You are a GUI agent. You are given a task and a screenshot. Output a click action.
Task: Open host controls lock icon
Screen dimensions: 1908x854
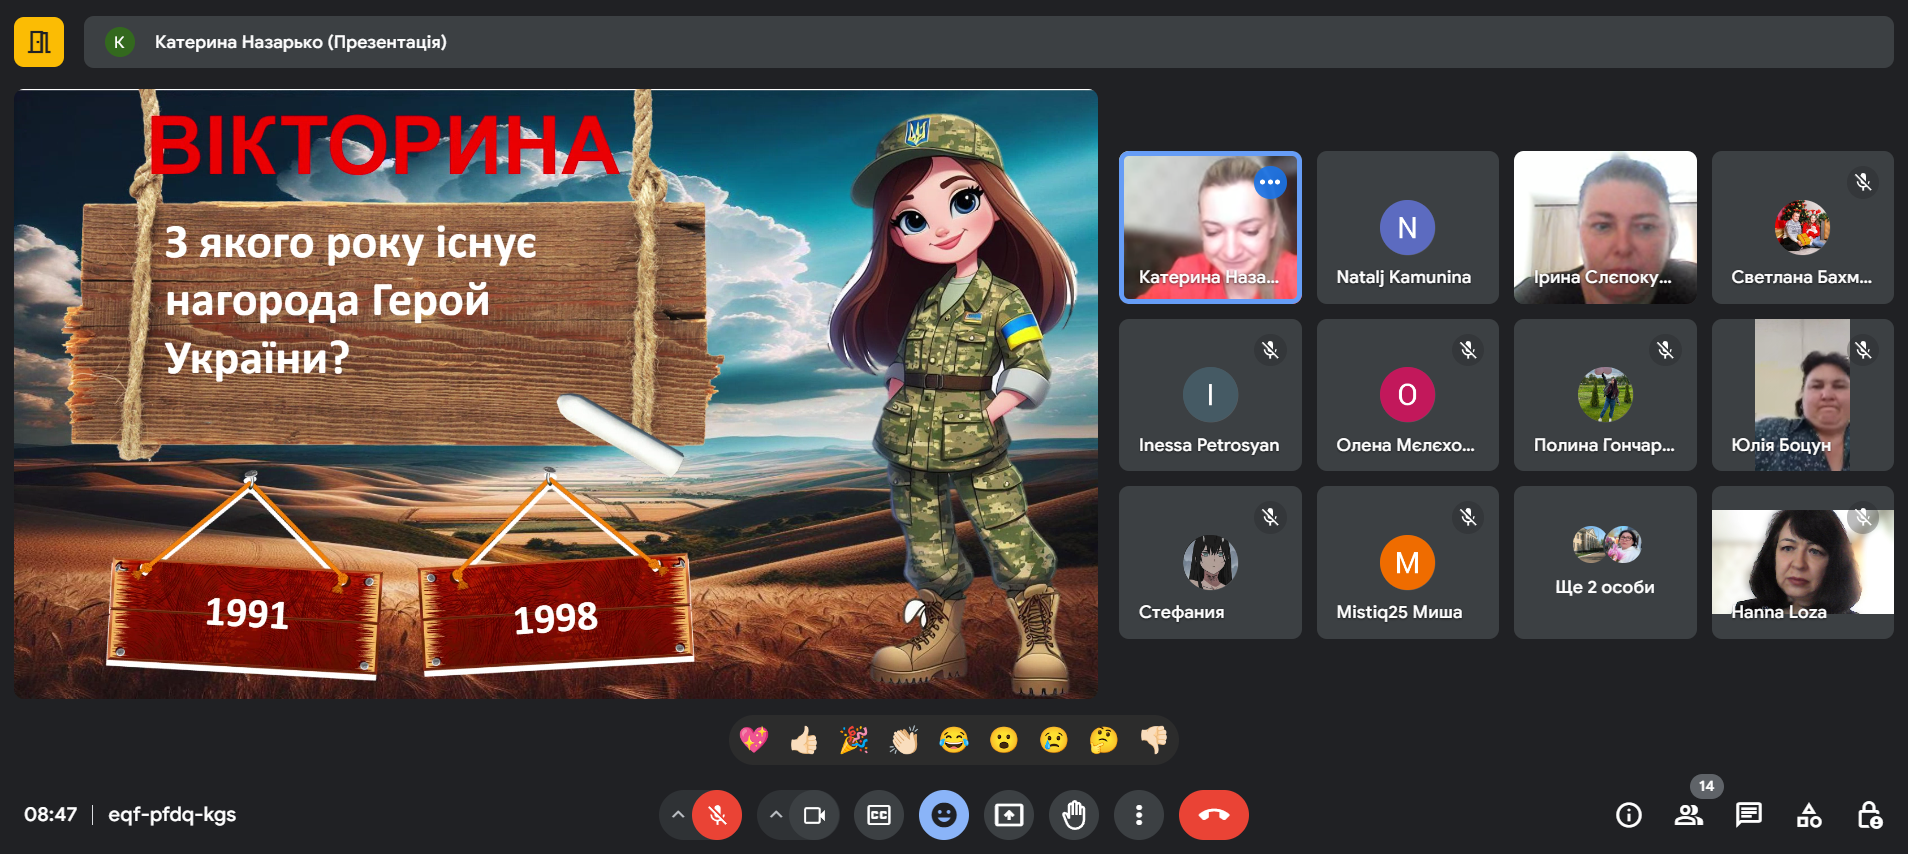(x=1868, y=815)
